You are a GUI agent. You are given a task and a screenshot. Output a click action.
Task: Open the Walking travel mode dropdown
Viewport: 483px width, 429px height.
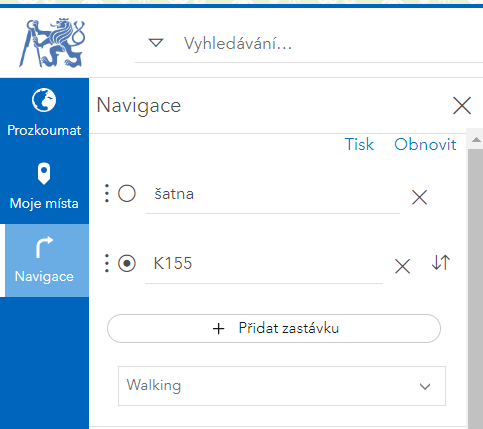pos(282,386)
